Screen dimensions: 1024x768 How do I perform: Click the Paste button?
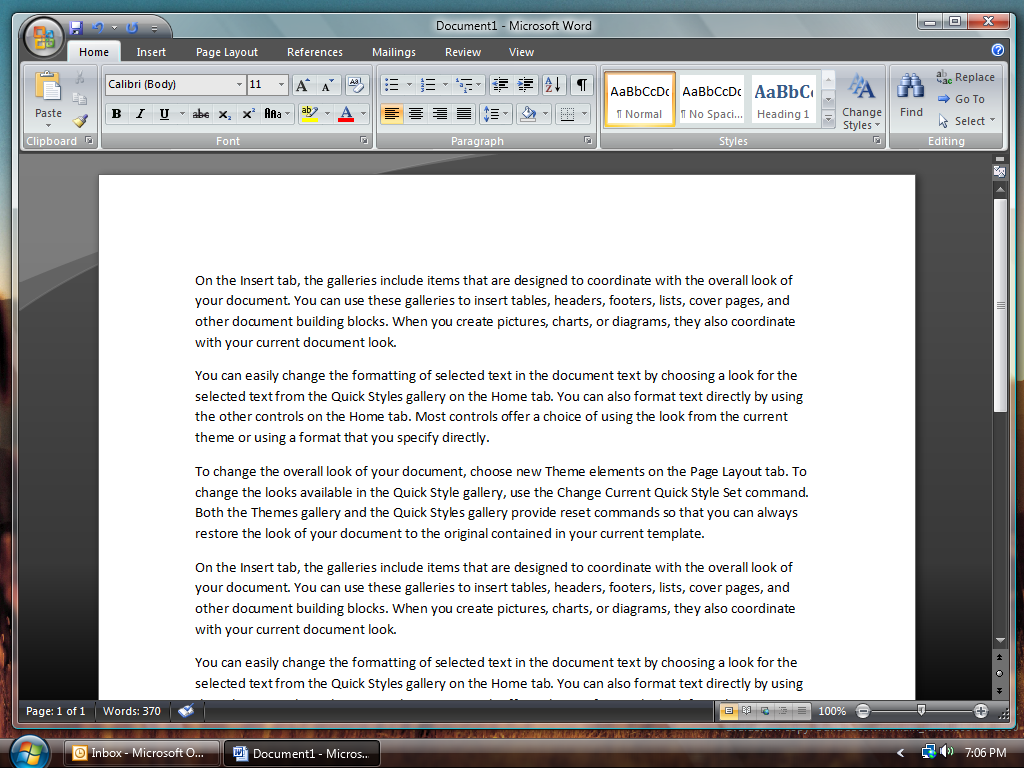pyautogui.click(x=48, y=98)
